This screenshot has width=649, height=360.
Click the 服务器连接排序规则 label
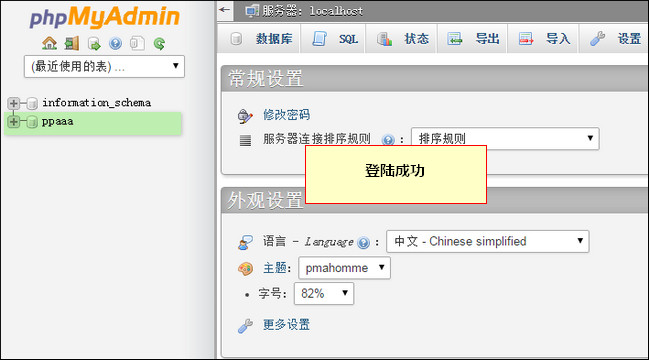[x=317, y=139]
